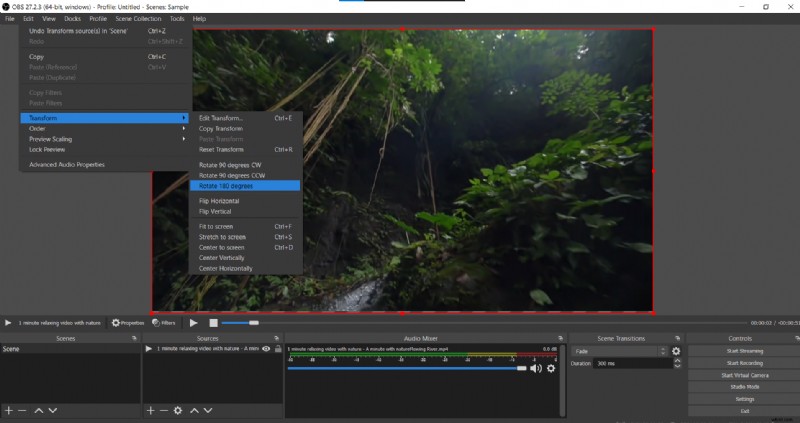
Task: Open the scene transition properties gear
Action: [676, 351]
